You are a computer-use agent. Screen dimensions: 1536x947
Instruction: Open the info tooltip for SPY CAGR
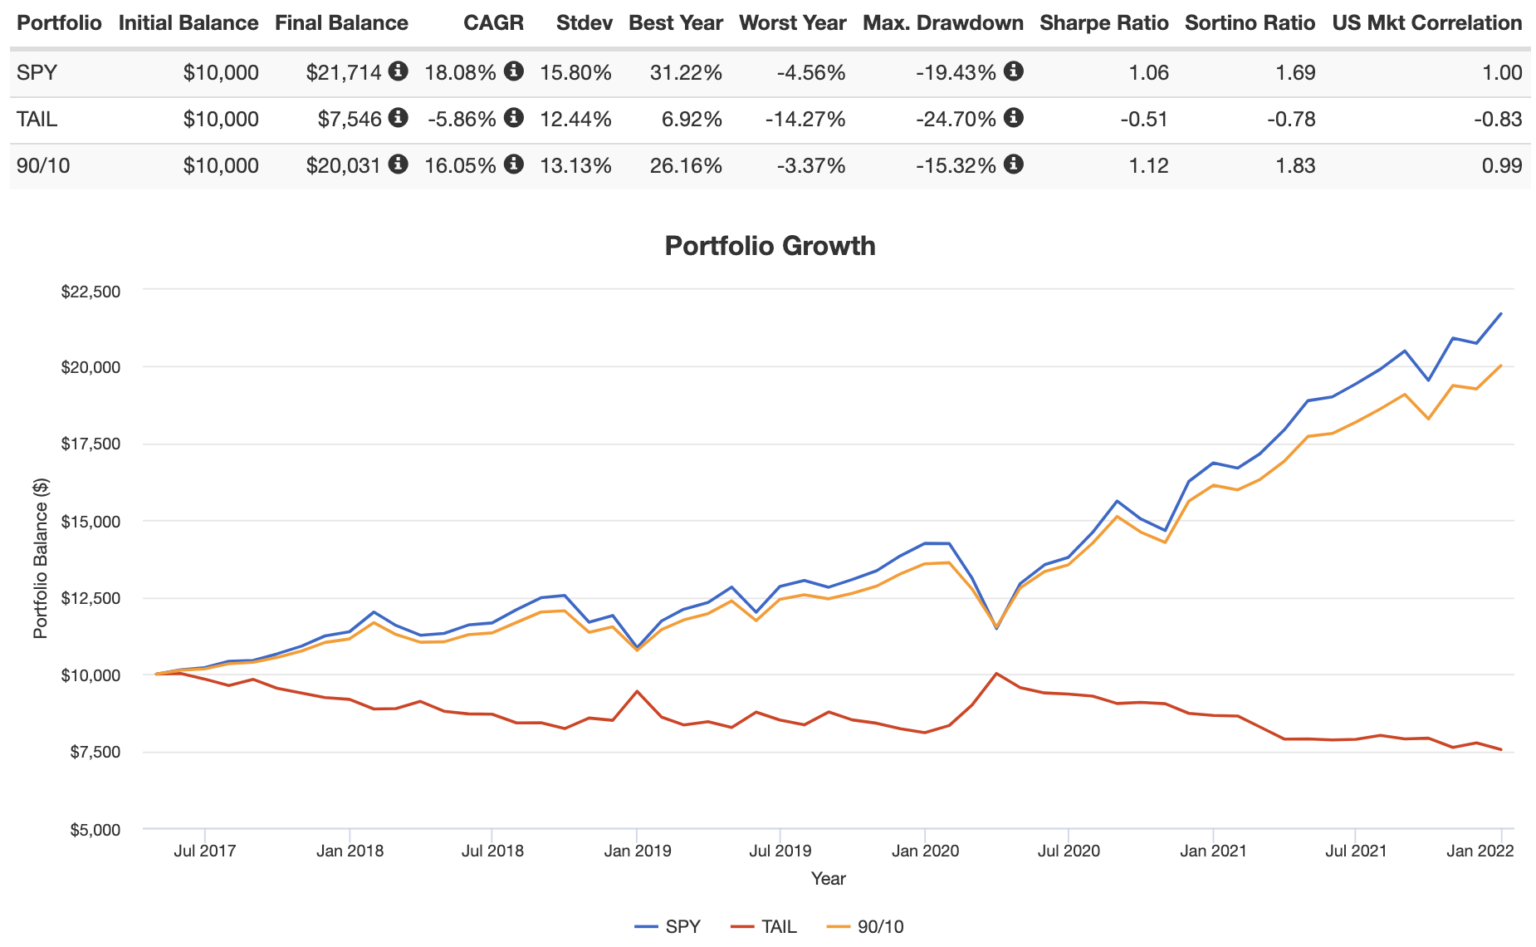pyautogui.click(x=517, y=72)
